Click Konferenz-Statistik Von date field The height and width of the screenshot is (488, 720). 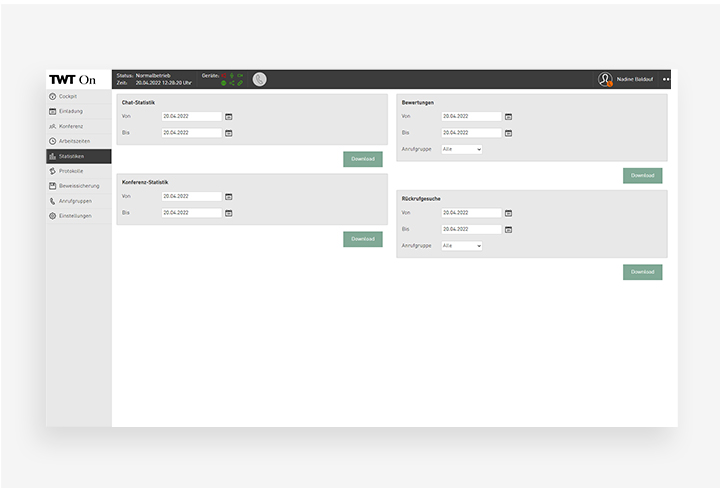tap(192, 196)
